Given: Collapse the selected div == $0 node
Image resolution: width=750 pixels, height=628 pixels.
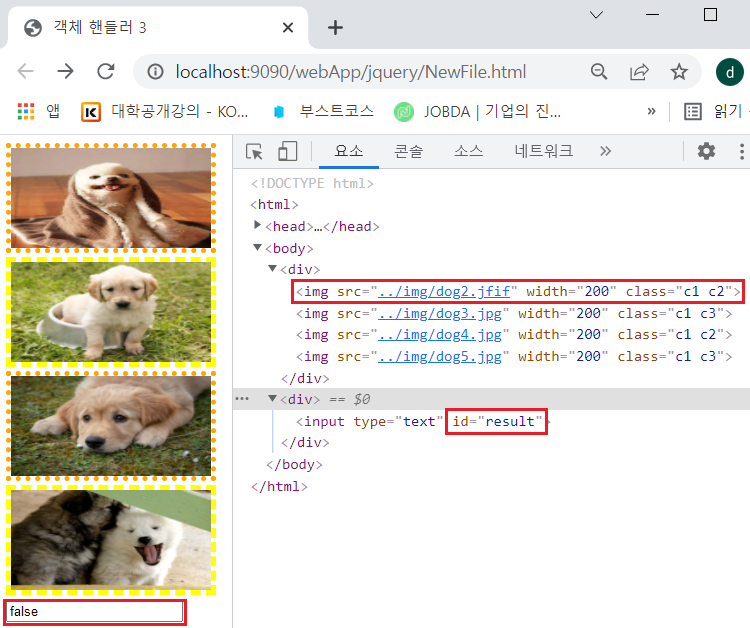Looking at the screenshot, I should [x=272, y=398].
